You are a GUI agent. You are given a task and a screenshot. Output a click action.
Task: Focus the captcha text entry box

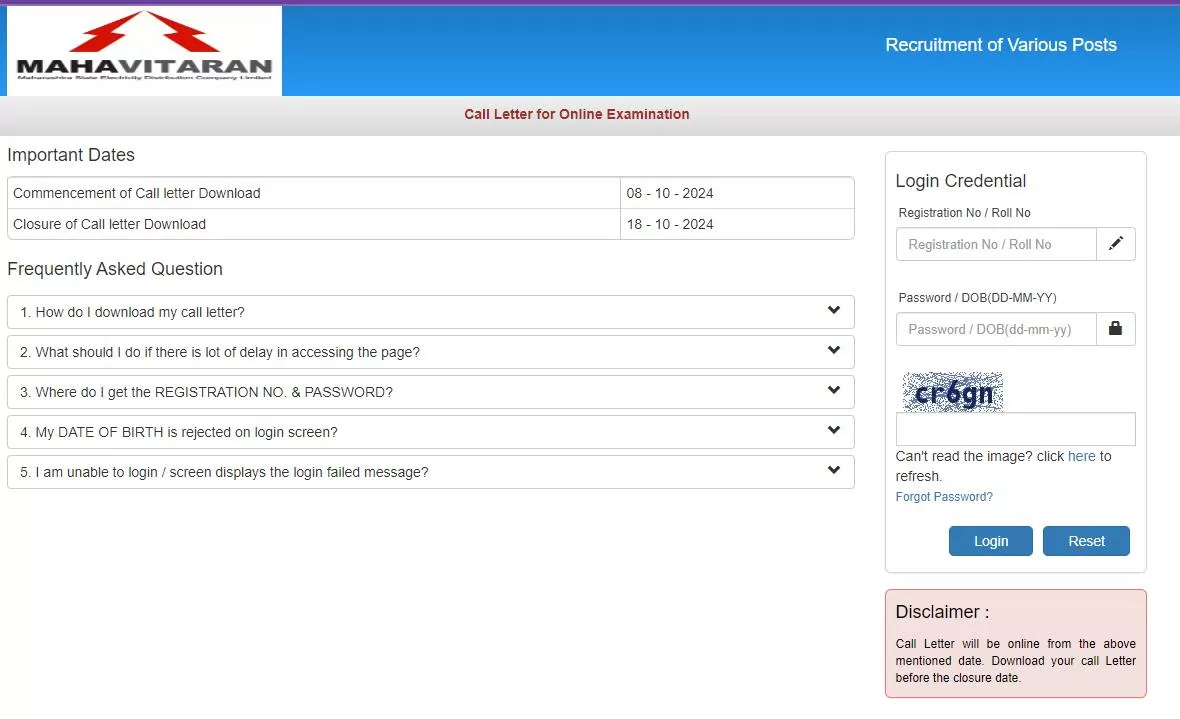pyautogui.click(x=1015, y=429)
